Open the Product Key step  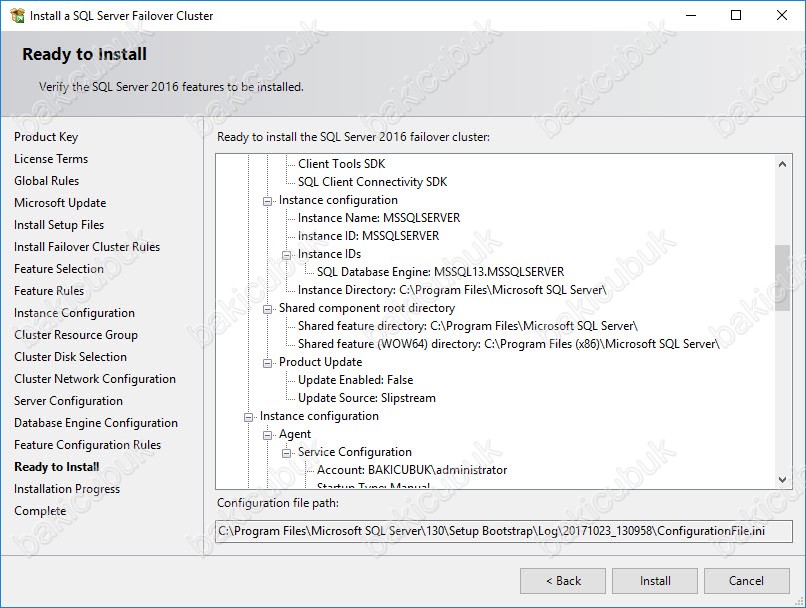(x=46, y=137)
